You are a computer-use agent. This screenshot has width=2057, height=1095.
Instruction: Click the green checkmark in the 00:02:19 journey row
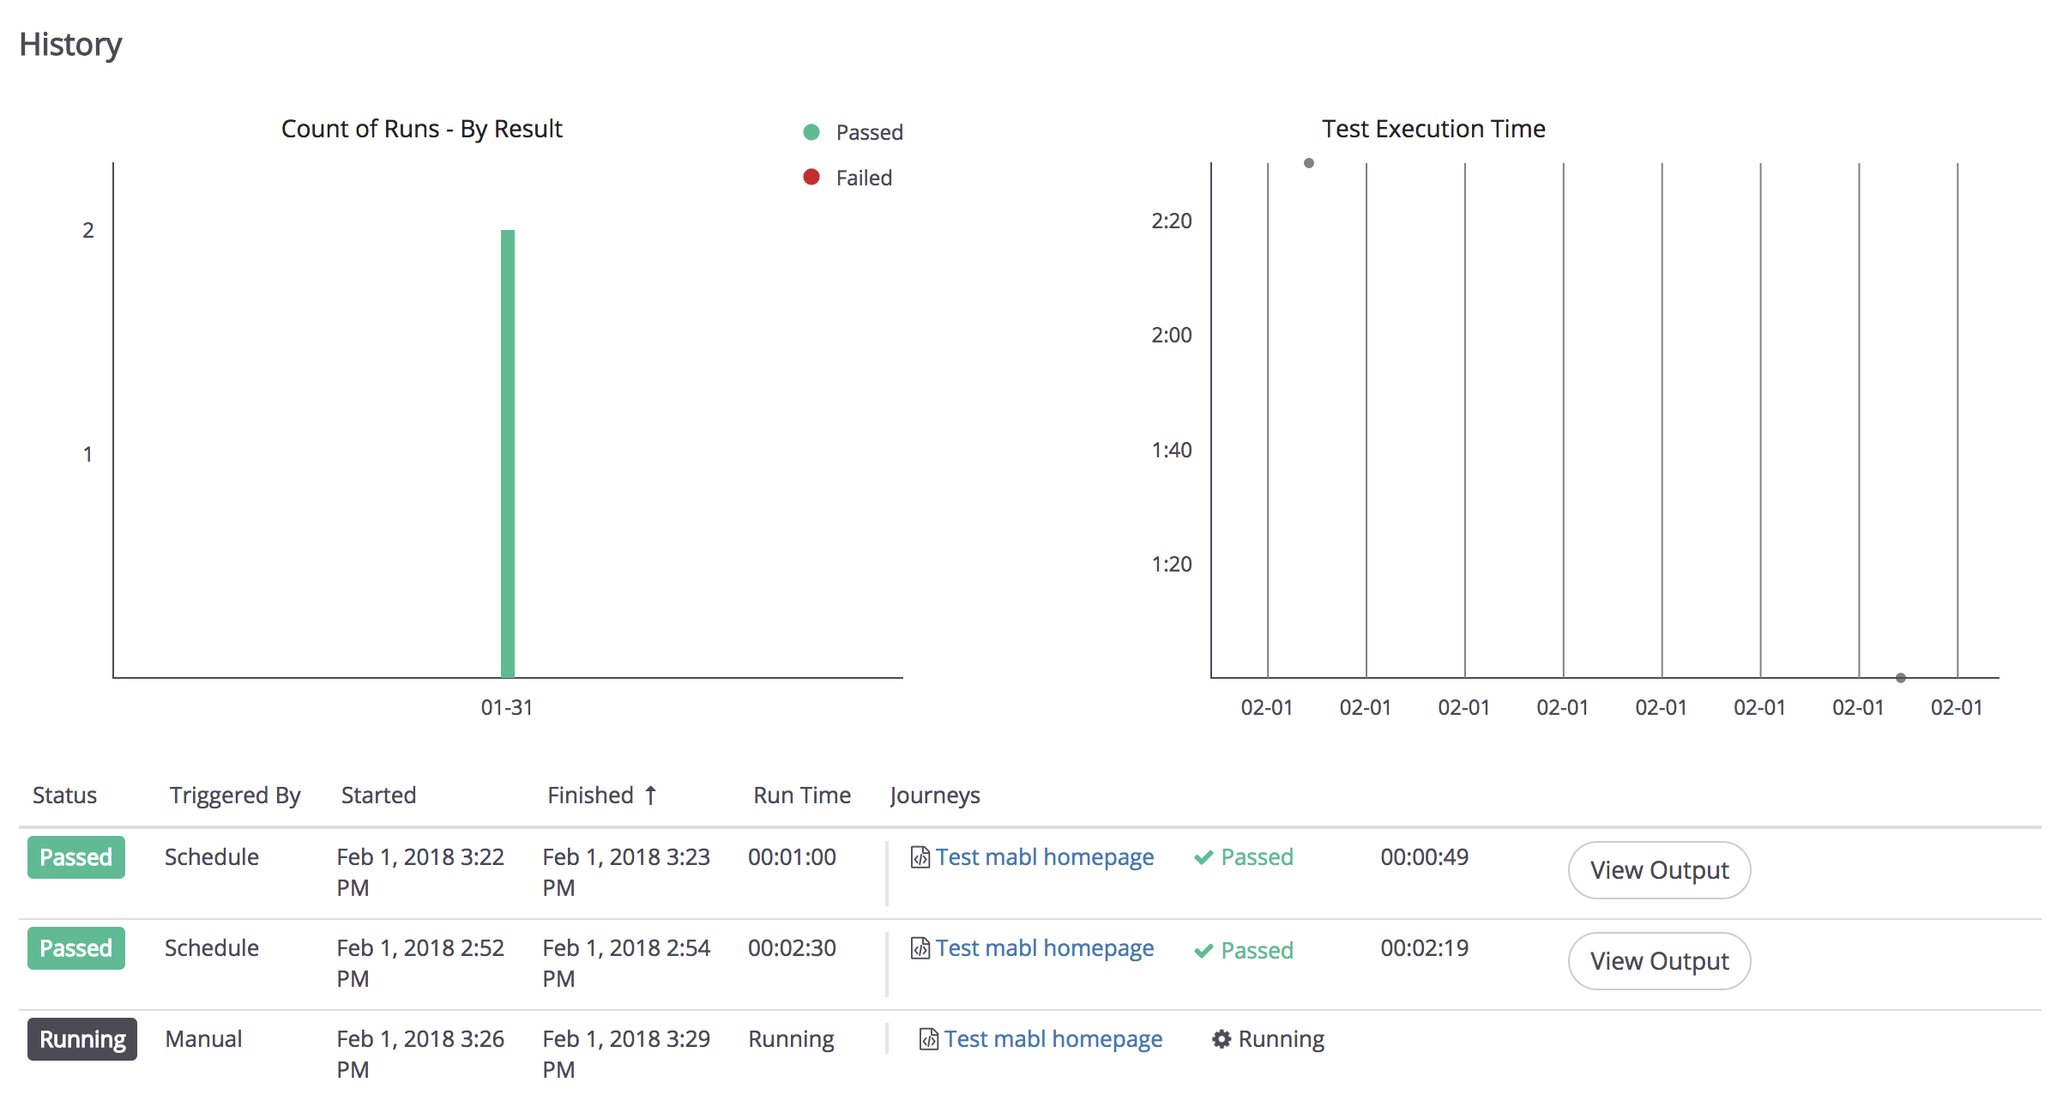1204,951
